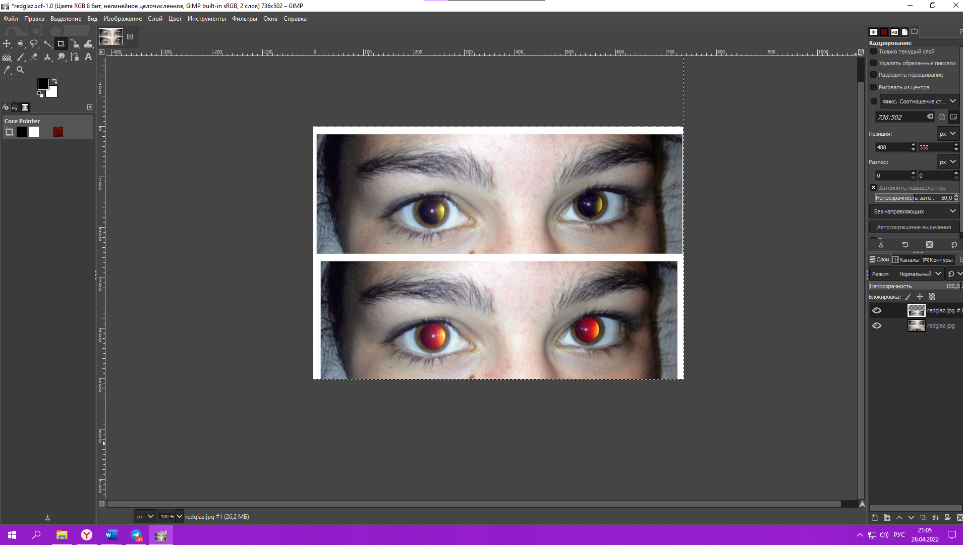Screen dimensions: 963x545
Task: Create a new layer button
Action: [x=875, y=518]
